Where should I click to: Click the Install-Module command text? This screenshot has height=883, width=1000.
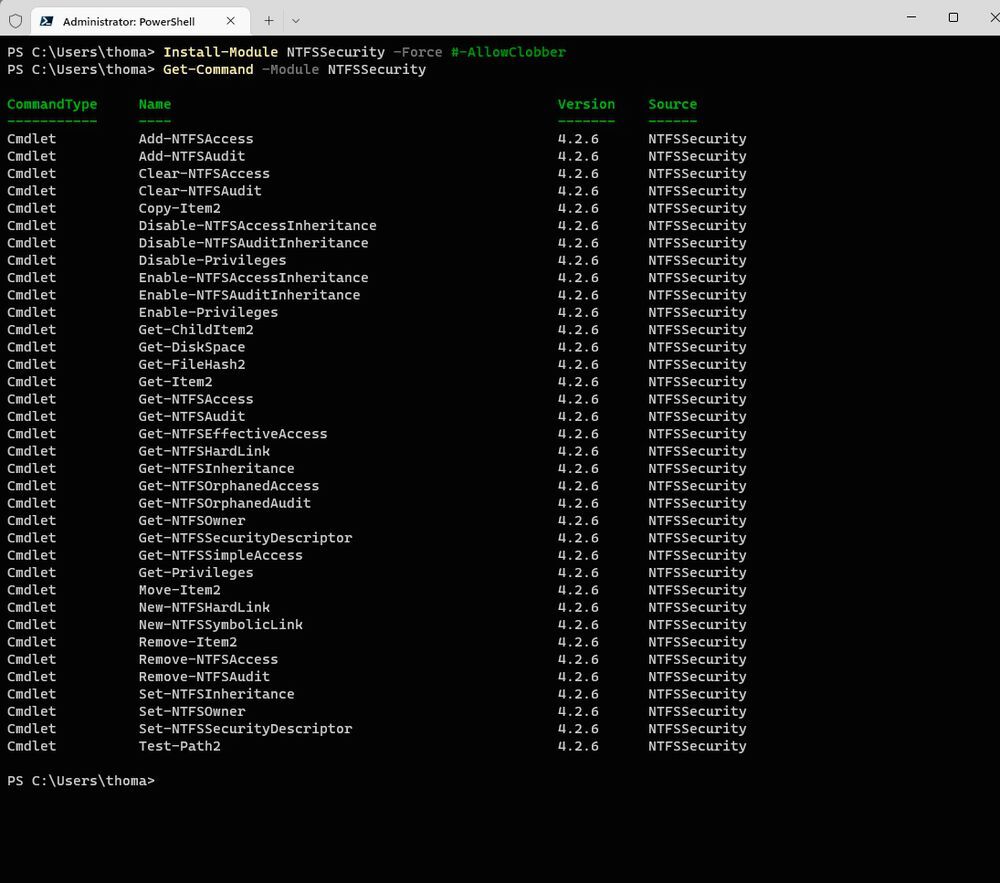point(220,52)
